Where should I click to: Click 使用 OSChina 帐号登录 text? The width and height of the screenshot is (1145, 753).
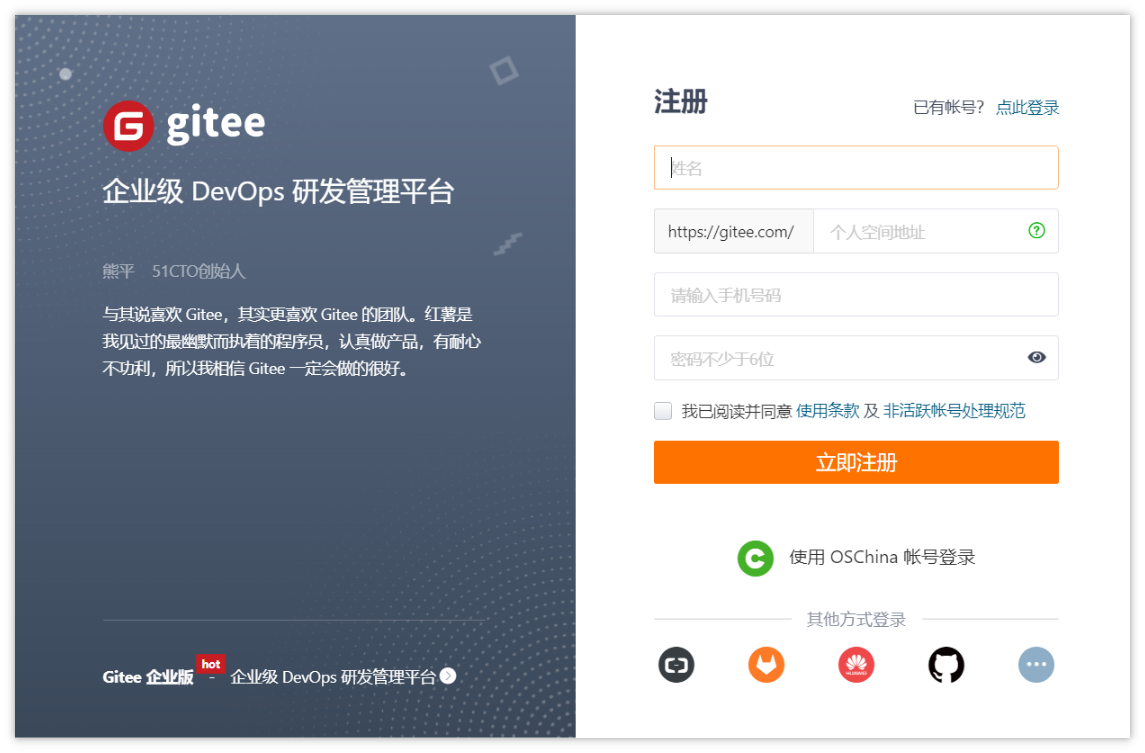(x=881, y=557)
